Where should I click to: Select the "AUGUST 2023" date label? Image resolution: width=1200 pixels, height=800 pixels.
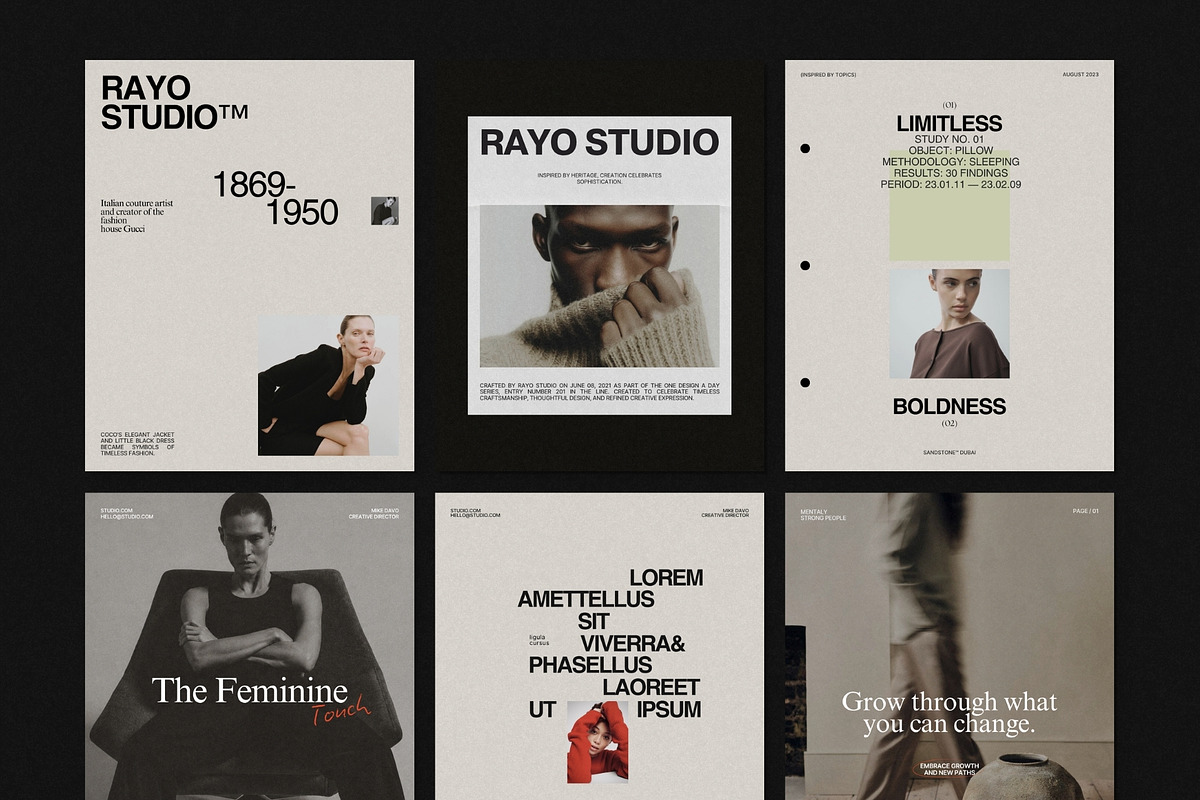(1080, 75)
